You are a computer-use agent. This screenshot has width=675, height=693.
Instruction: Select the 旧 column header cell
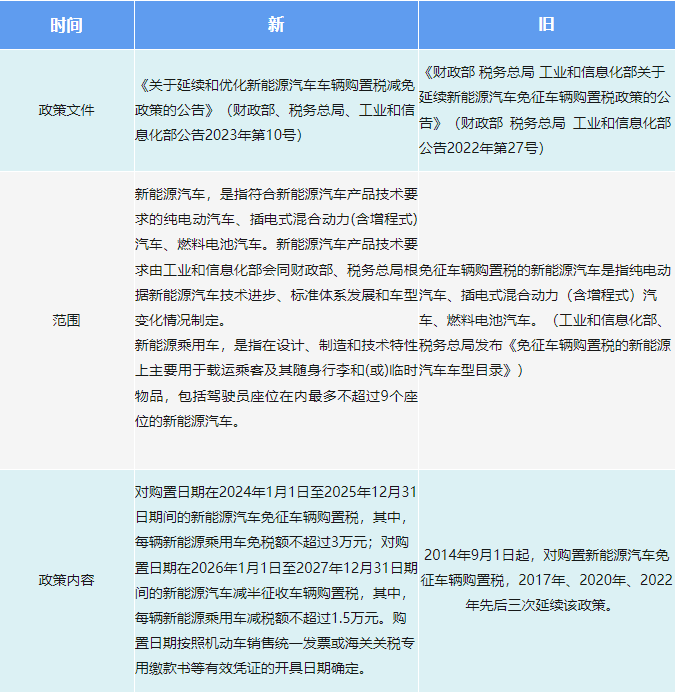click(x=546, y=25)
